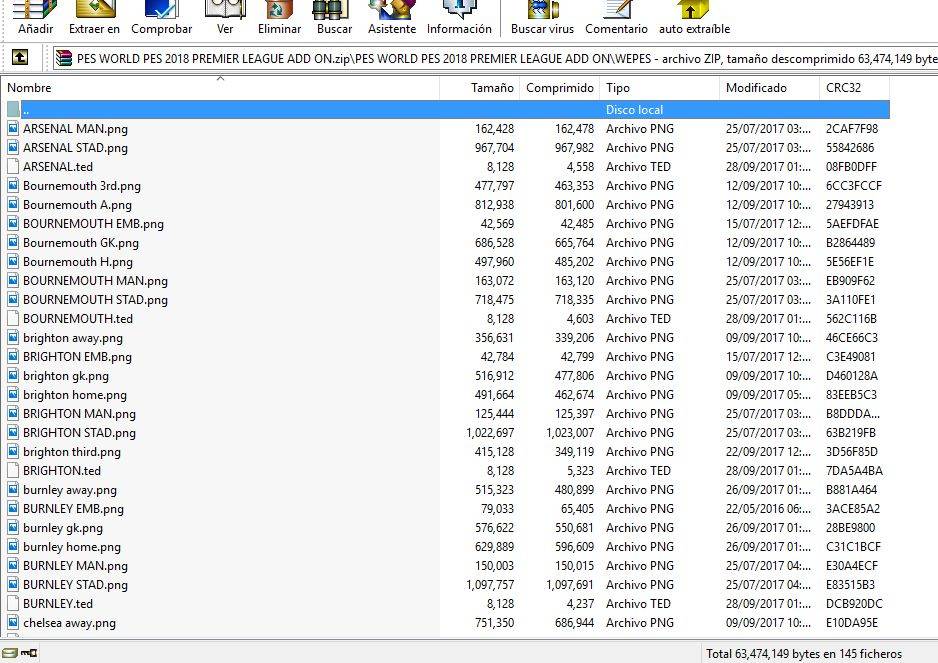Click compressed size 4,558 of ARSENAL.ted
This screenshot has width=938, height=663.
(580, 167)
